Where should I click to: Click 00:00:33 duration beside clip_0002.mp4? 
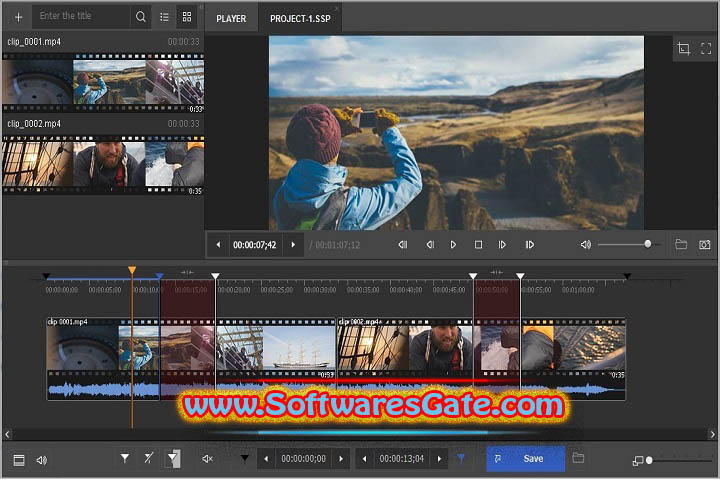coord(183,124)
